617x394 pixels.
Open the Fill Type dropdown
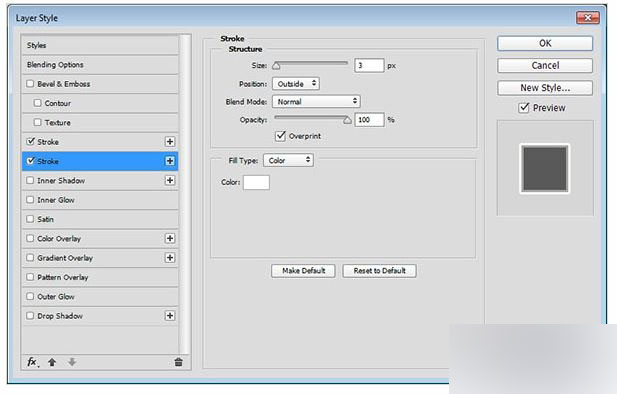[x=288, y=160]
